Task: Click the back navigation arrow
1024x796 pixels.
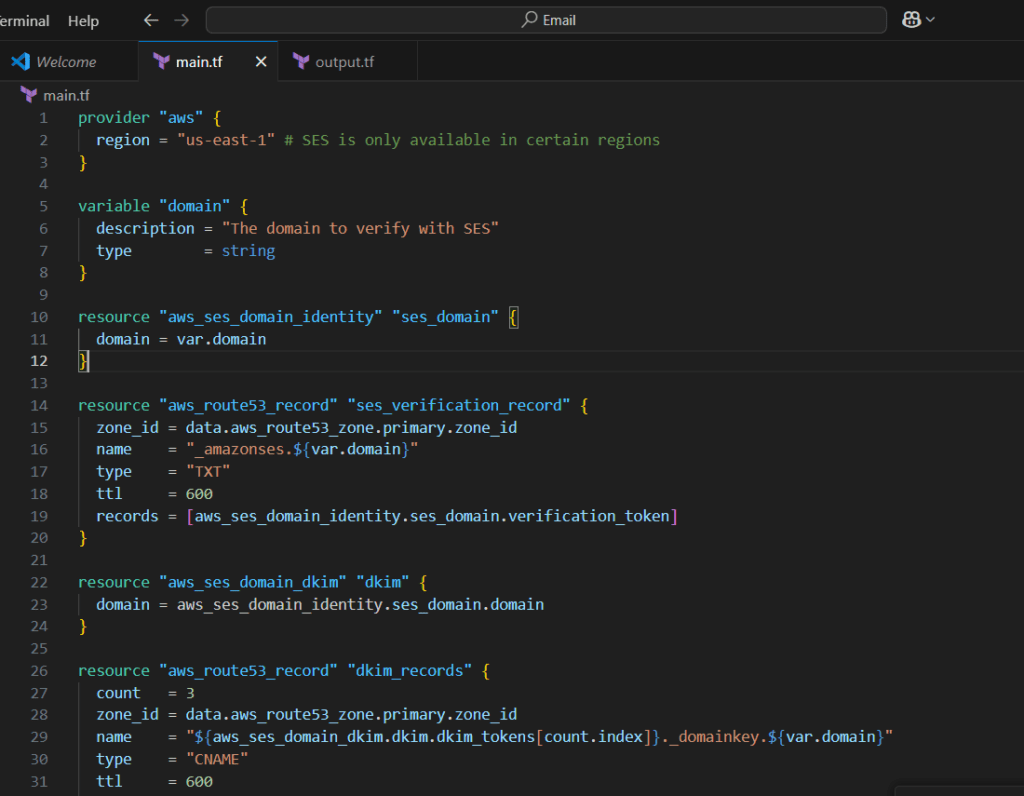Action: coord(150,19)
